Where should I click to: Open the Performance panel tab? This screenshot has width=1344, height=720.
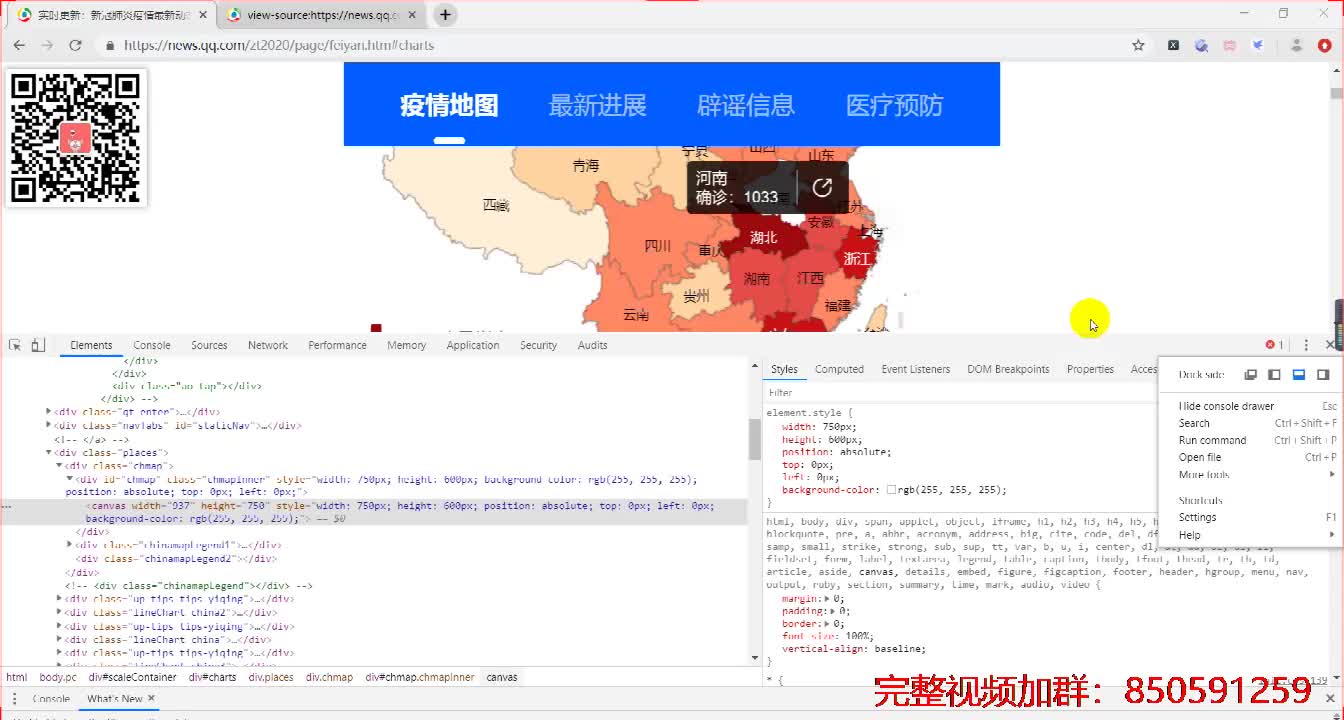pyautogui.click(x=337, y=345)
